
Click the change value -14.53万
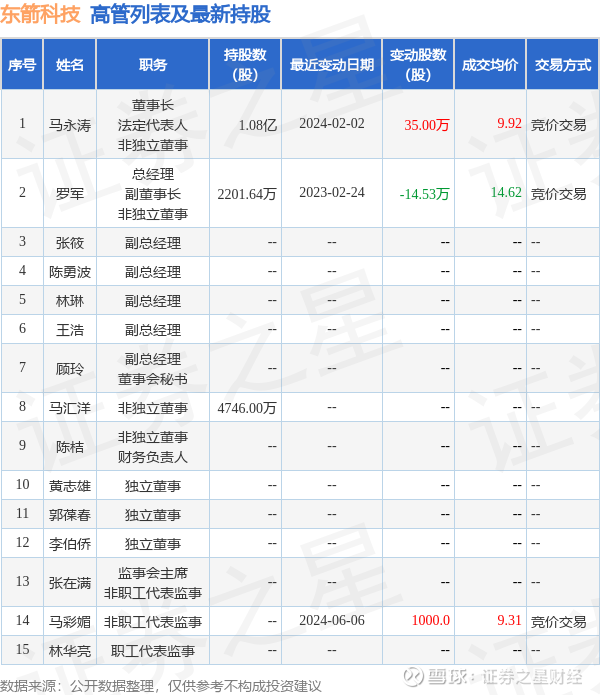[425, 194]
